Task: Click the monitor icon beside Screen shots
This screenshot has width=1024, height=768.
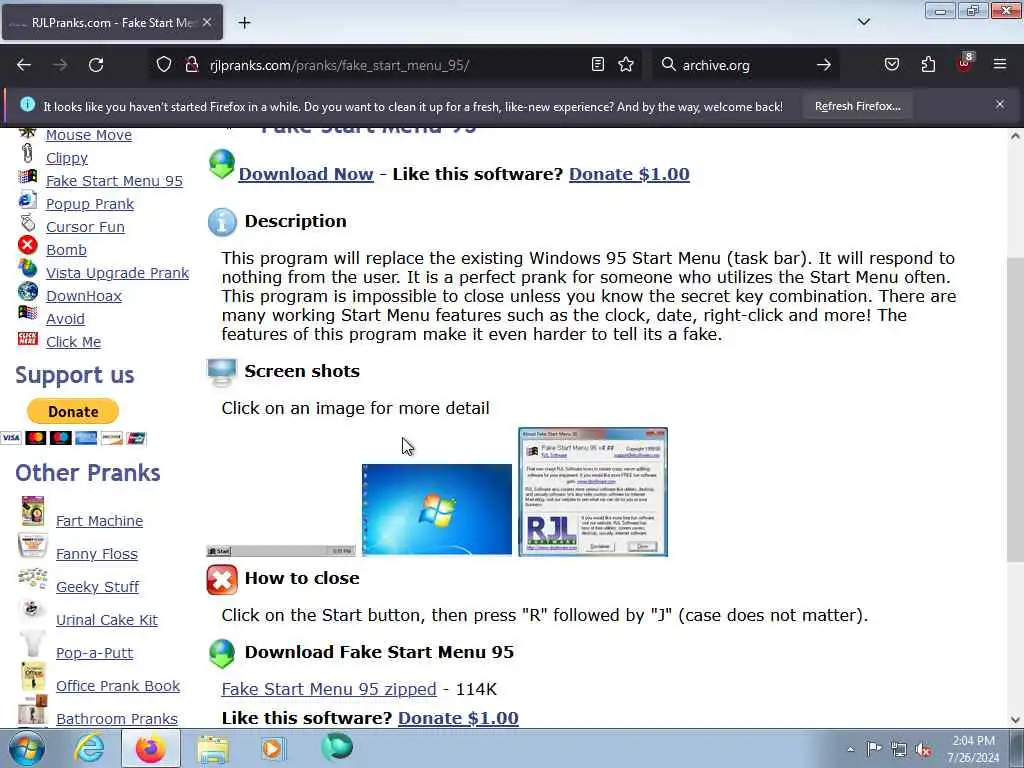Action: tap(221, 372)
